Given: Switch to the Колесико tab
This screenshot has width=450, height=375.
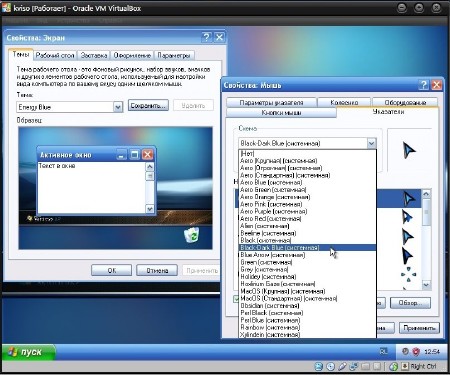Looking at the screenshot, I should click(344, 102).
